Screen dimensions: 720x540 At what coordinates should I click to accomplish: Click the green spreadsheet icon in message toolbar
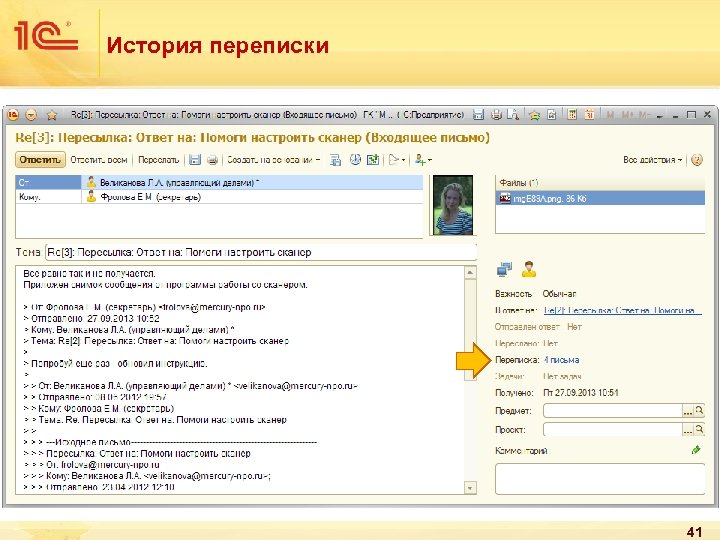click(373, 160)
